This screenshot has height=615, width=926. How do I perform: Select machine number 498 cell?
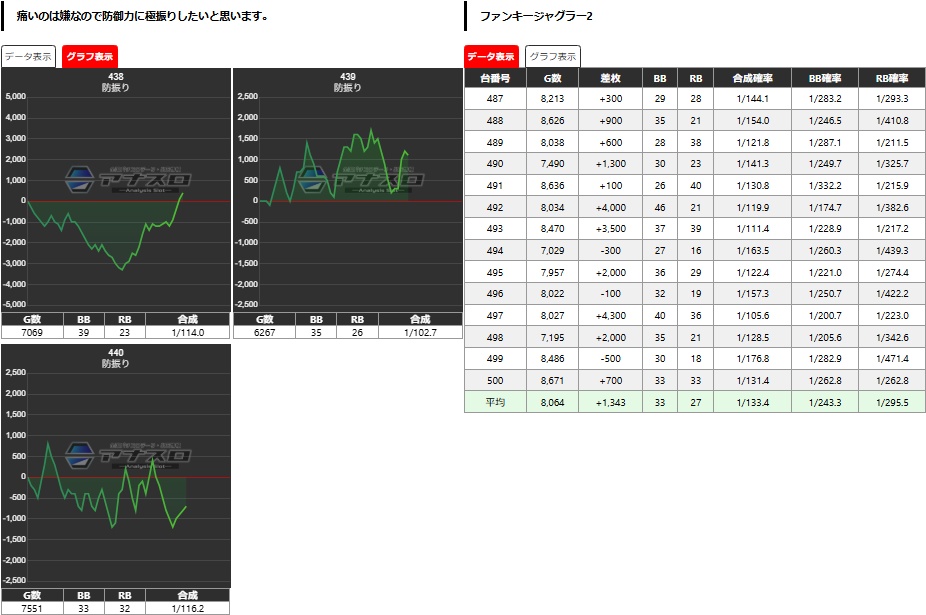(495, 337)
